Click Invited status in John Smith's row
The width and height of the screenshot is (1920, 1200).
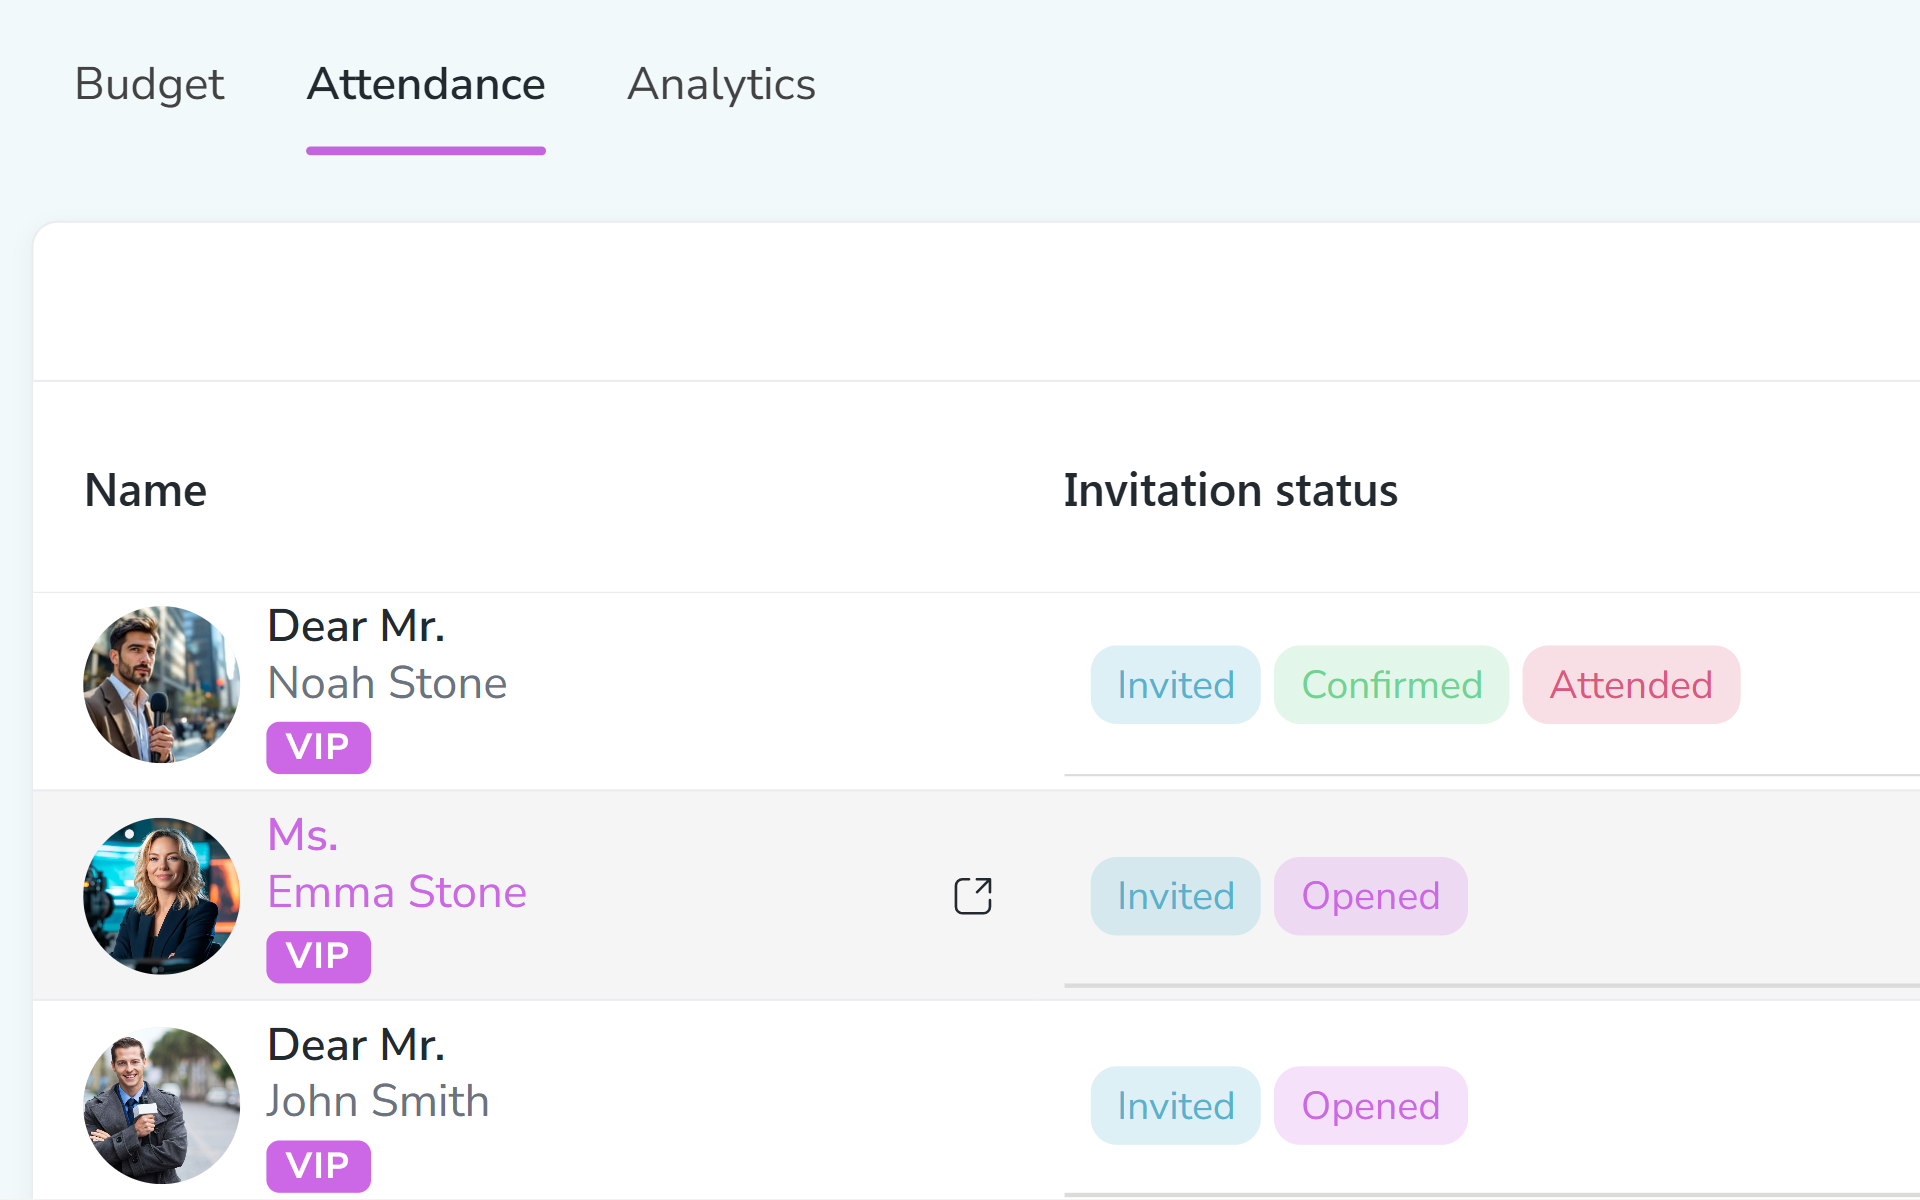pyautogui.click(x=1175, y=1105)
